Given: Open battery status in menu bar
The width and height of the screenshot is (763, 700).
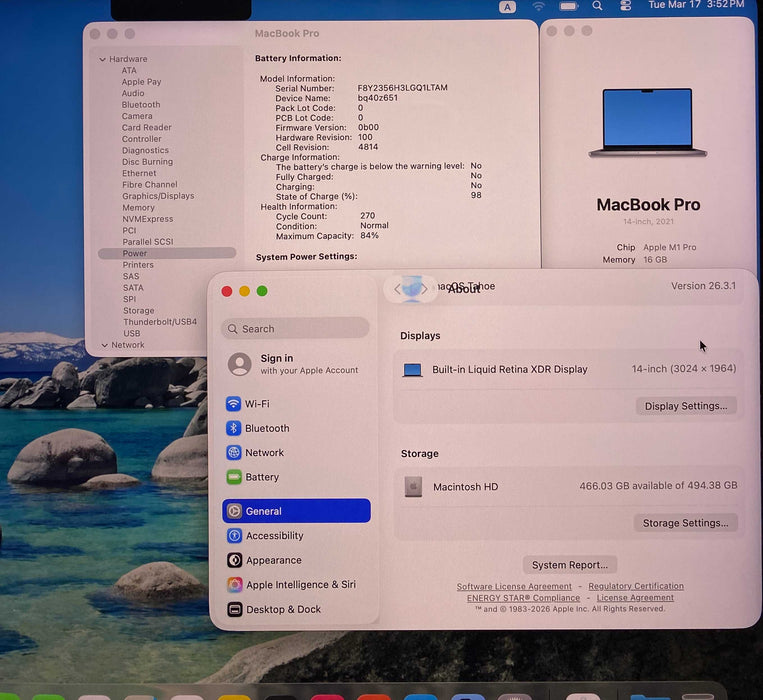Looking at the screenshot, I should pyautogui.click(x=568, y=6).
